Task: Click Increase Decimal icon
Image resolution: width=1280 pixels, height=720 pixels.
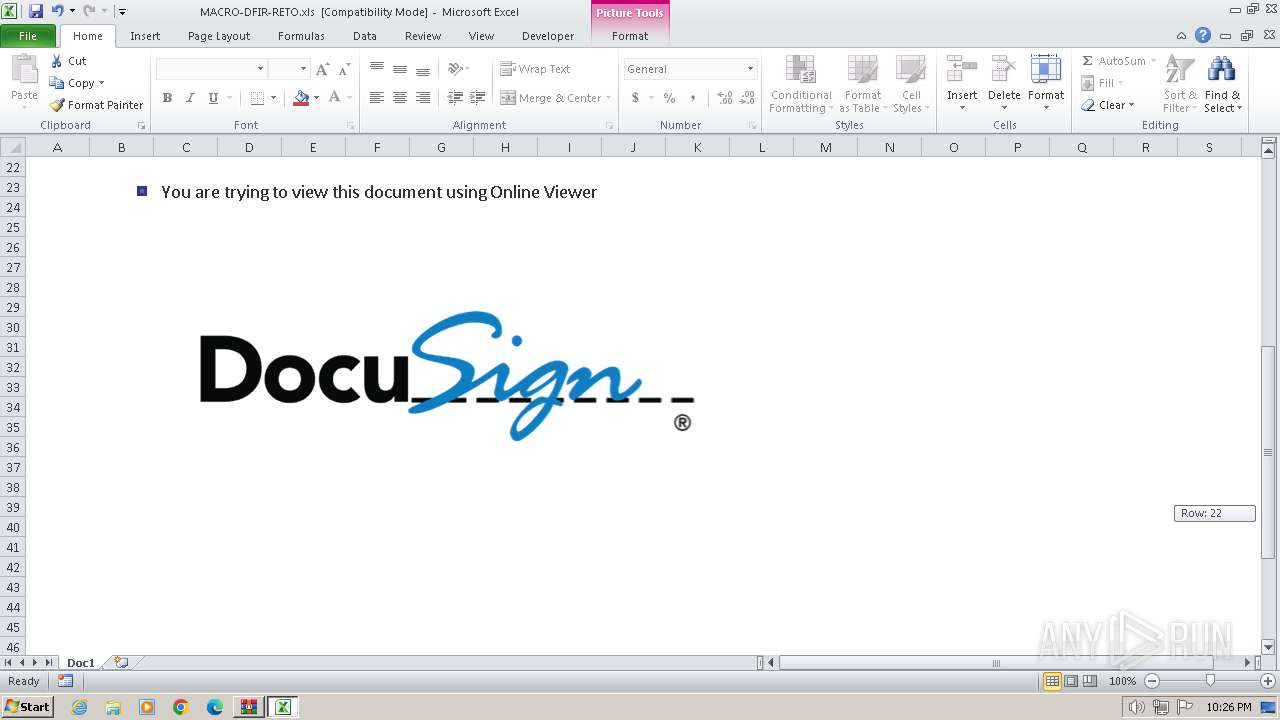Action: (x=724, y=98)
